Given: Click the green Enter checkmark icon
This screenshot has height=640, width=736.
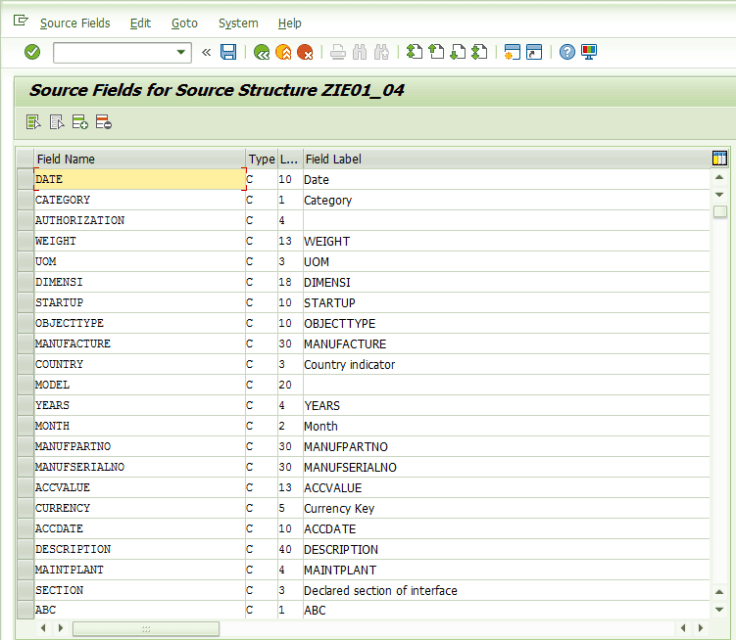Looking at the screenshot, I should (x=32, y=52).
